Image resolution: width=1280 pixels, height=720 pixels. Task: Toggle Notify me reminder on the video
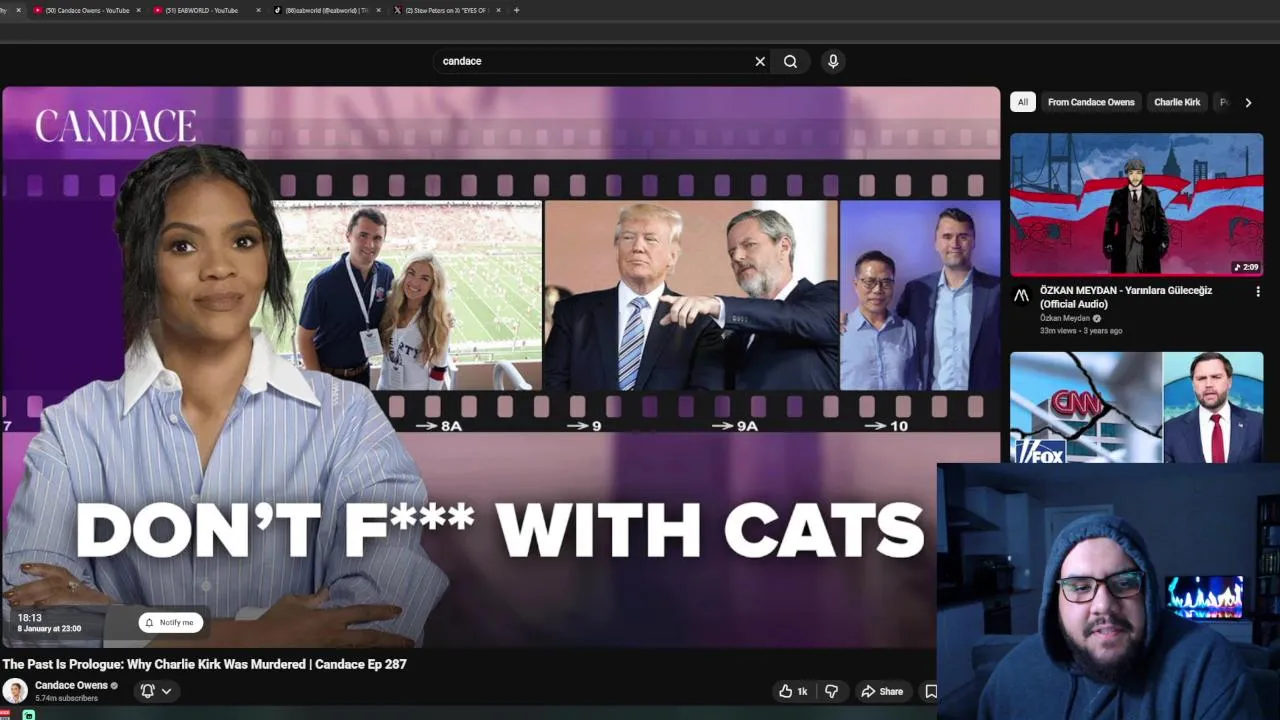click(170, 622)
